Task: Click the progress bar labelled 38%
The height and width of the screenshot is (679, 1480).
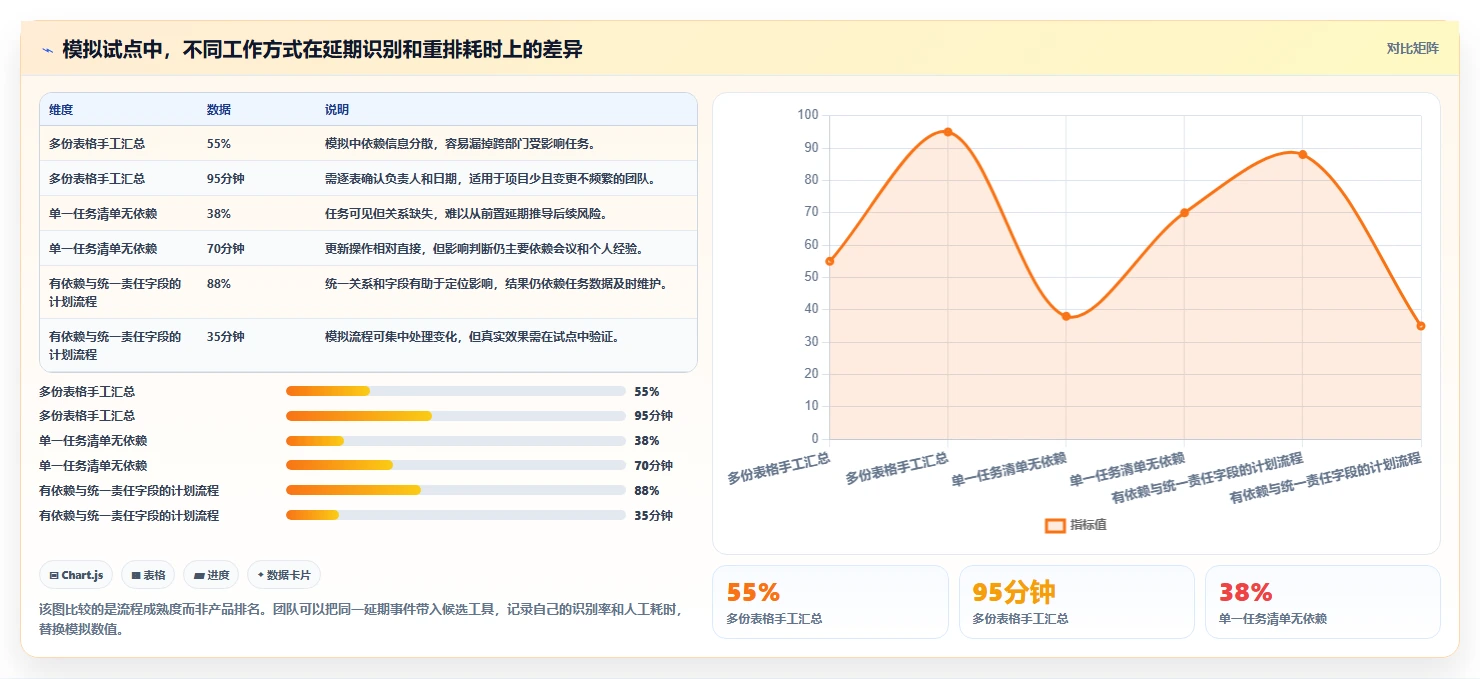Action: (x=455, y=441)
